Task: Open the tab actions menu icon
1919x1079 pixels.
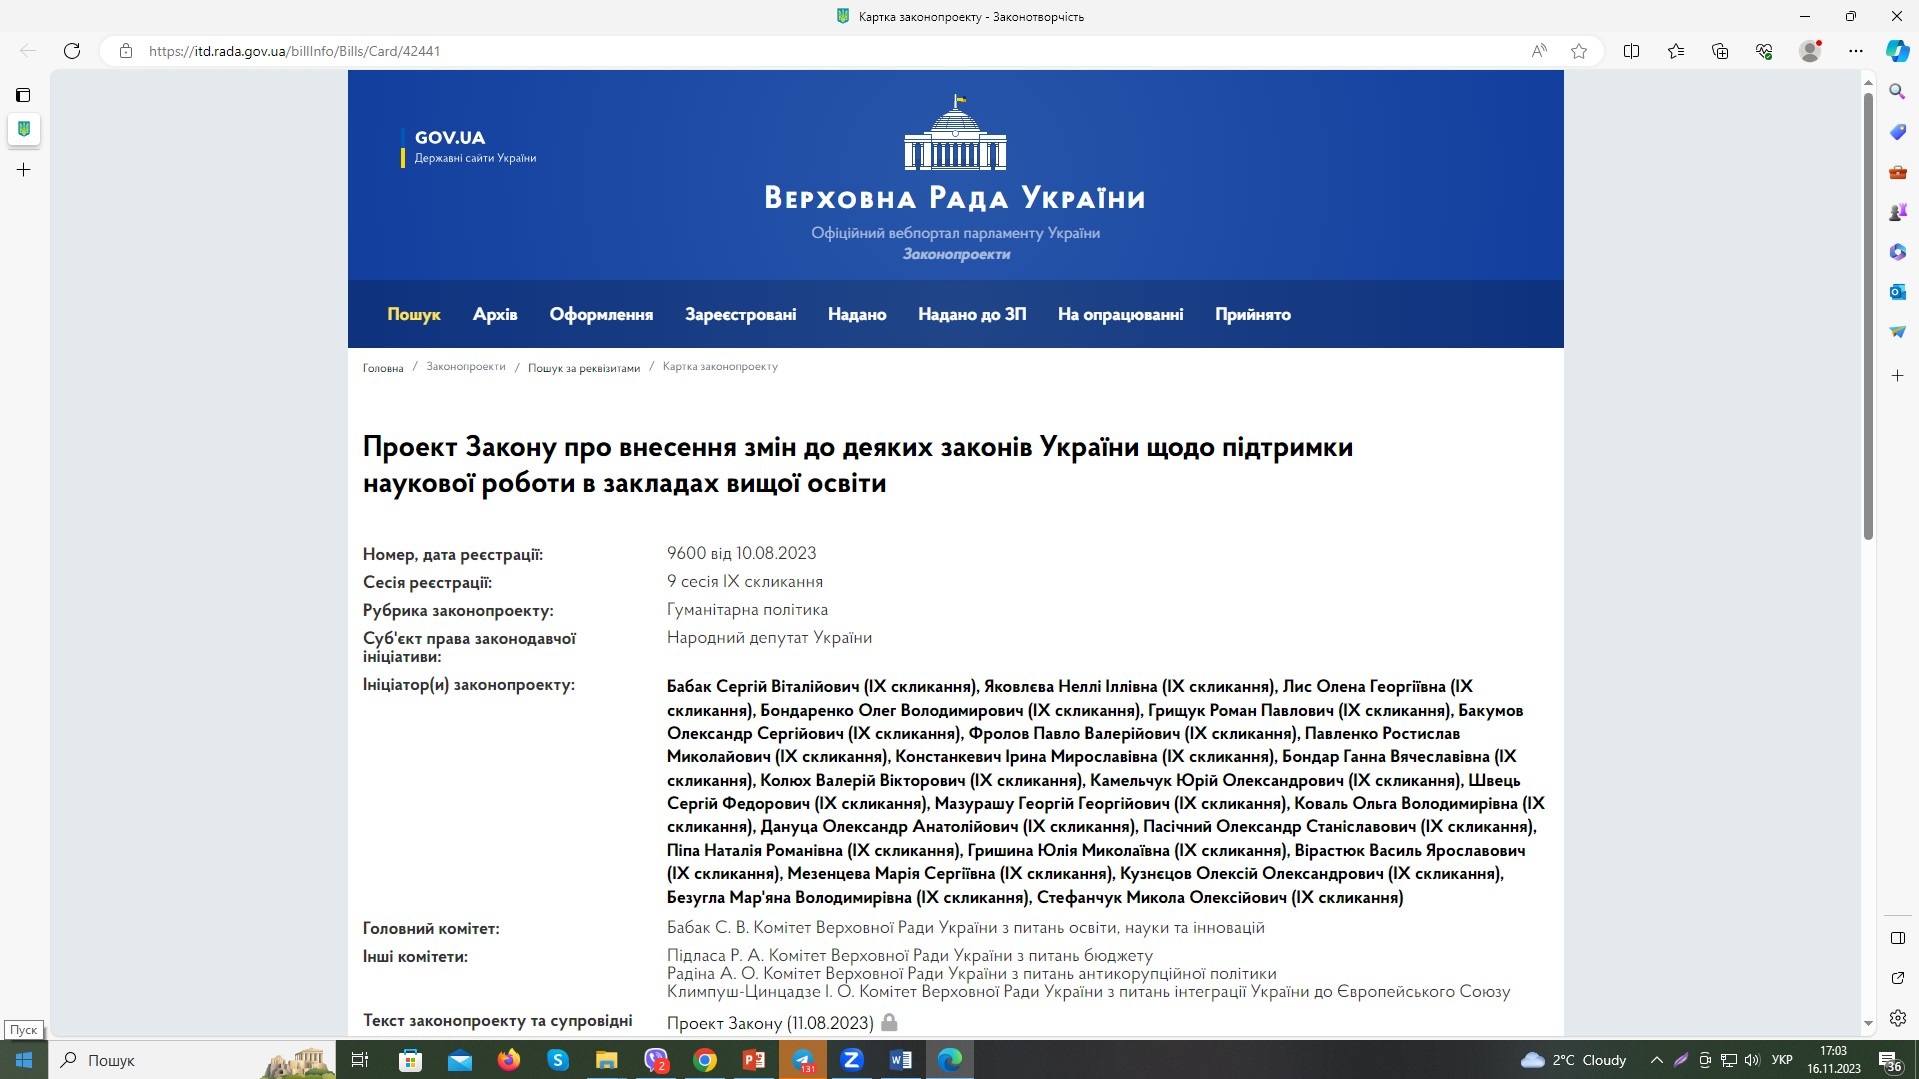Action: tap(23, 95)
